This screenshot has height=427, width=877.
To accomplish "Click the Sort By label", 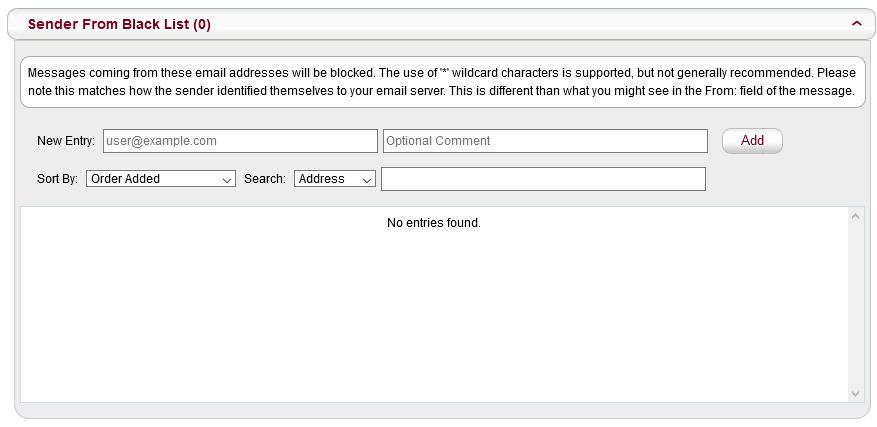I will coord(57,179).
